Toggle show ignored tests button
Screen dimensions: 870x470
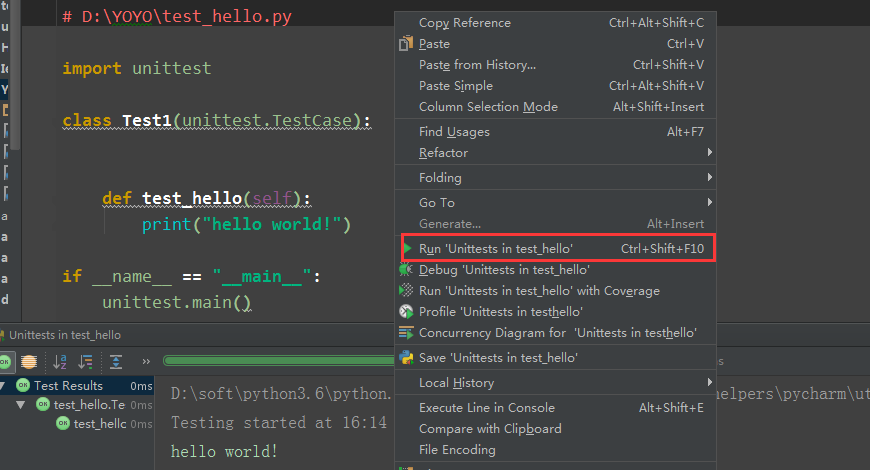click(29, 362)
